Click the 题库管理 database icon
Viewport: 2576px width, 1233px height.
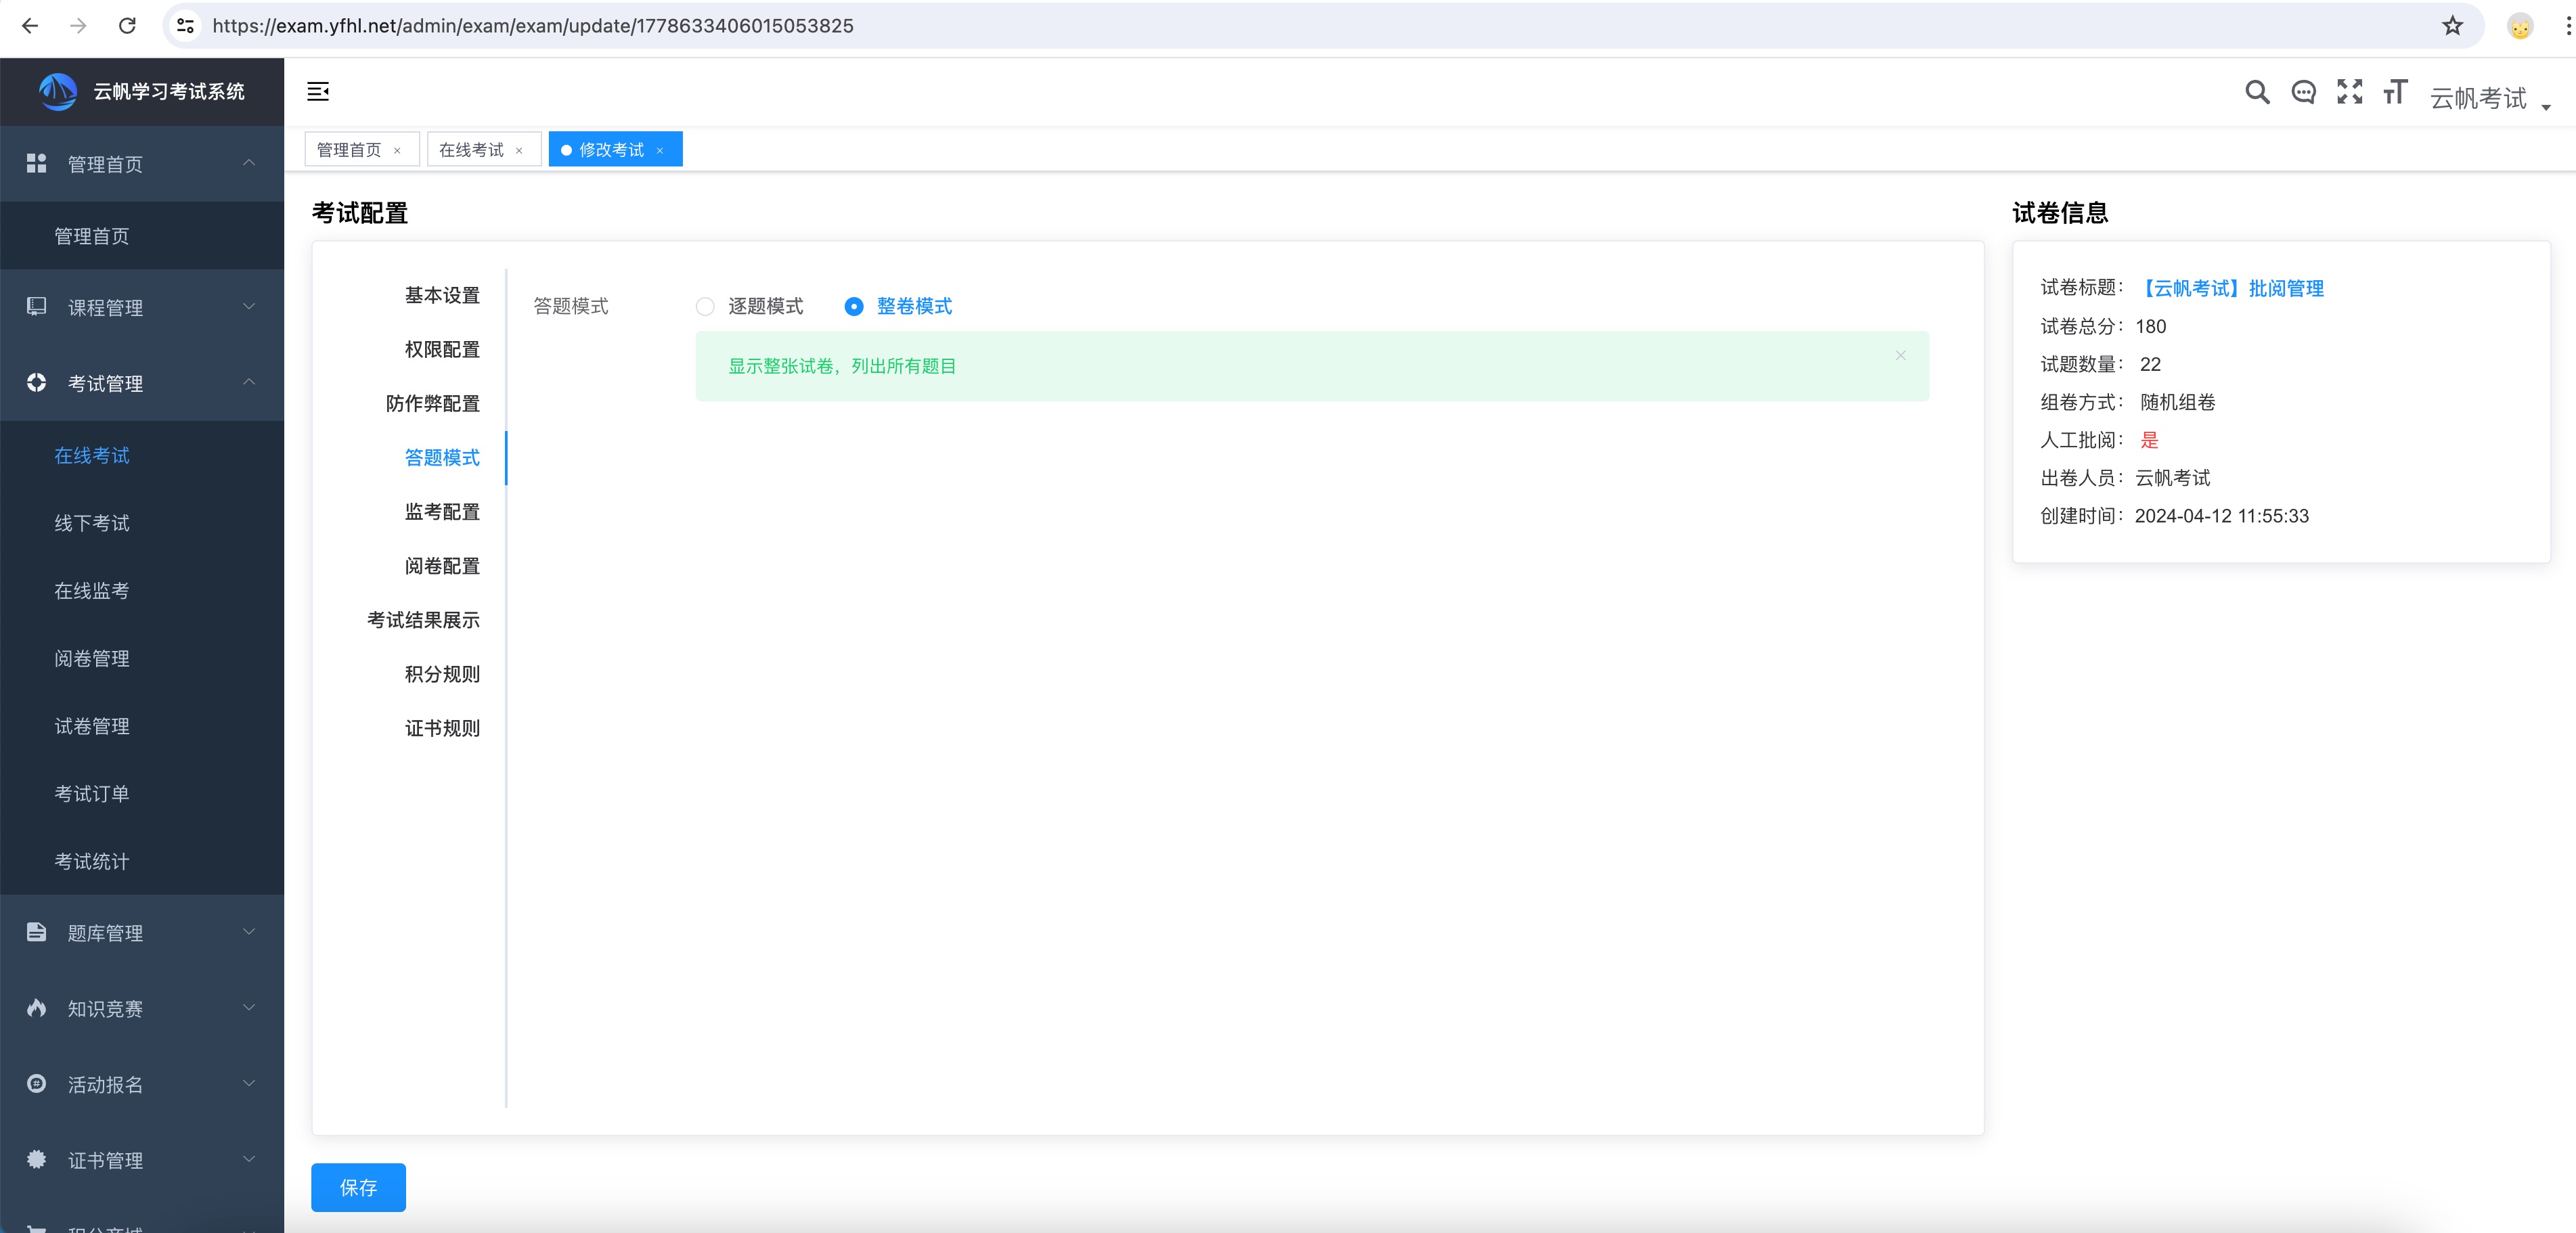(x=33, y=931)
